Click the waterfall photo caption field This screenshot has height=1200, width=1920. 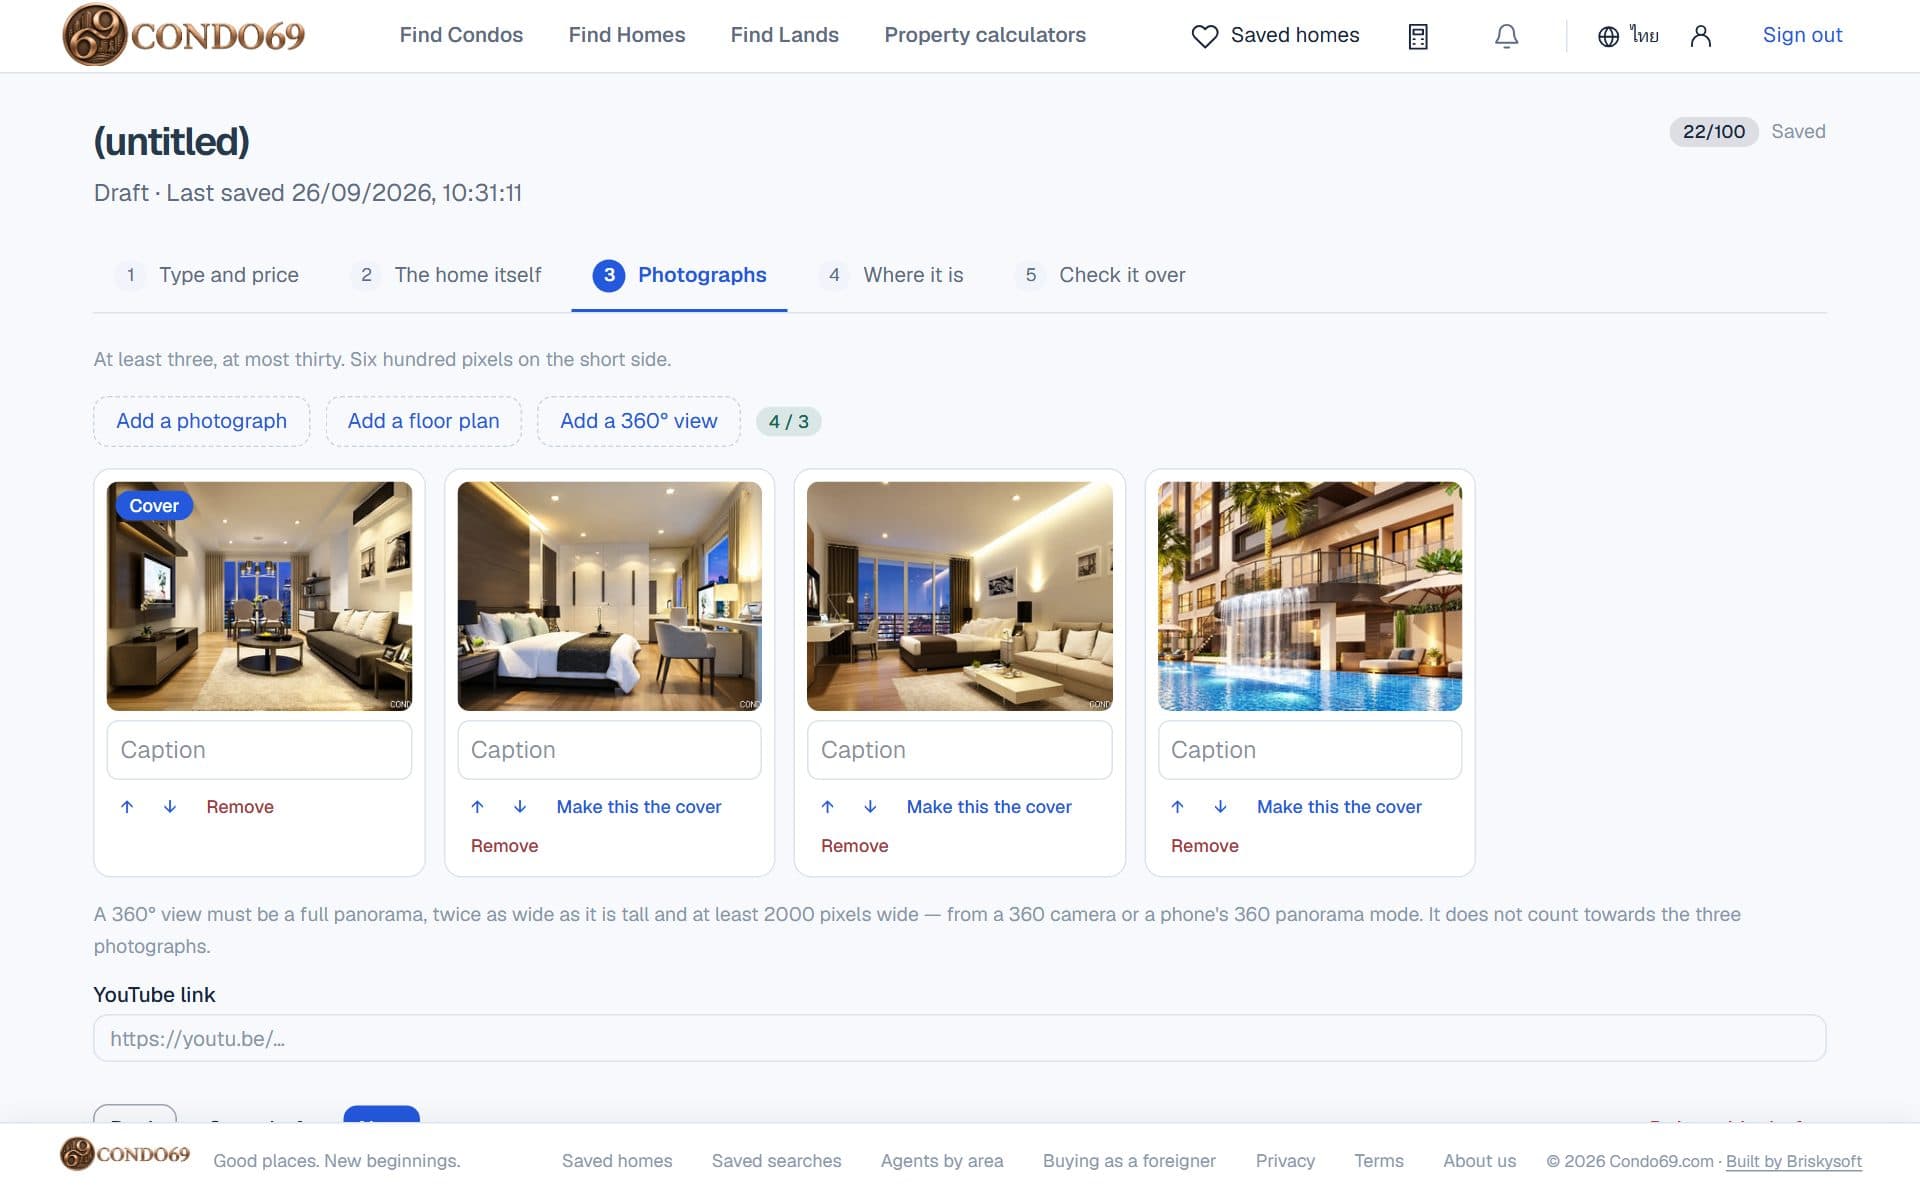[1310, 750]
